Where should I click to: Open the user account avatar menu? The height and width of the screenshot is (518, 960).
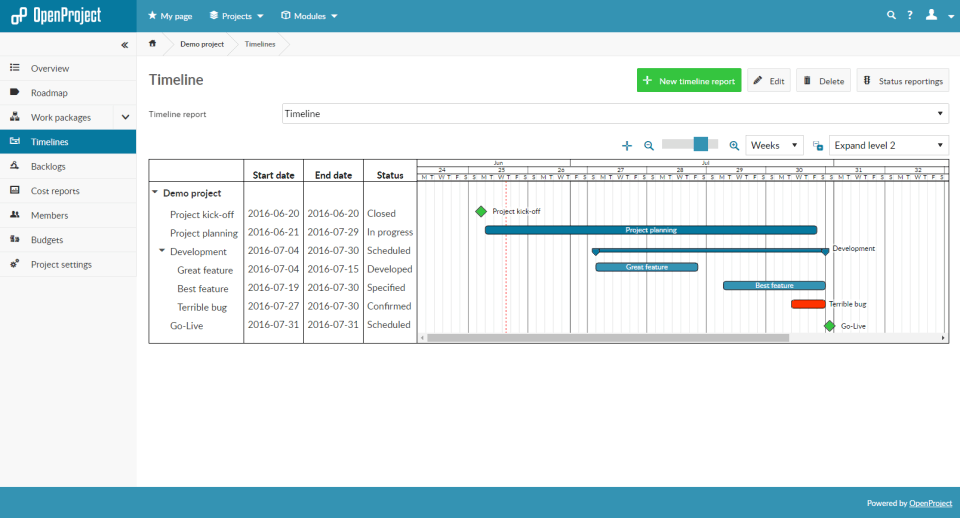(939, 15)
